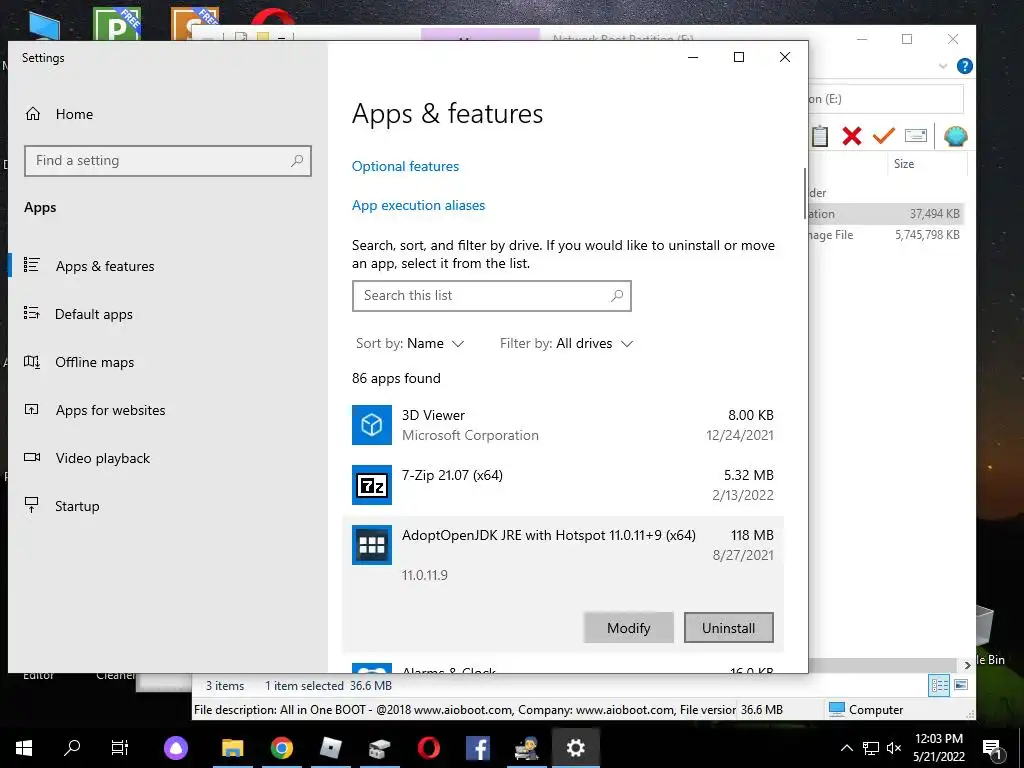This screenshot has width=1024, height=768.
Task: Open Task View on the taskbar
Action: pyautogui.click(x=120, y=748)
